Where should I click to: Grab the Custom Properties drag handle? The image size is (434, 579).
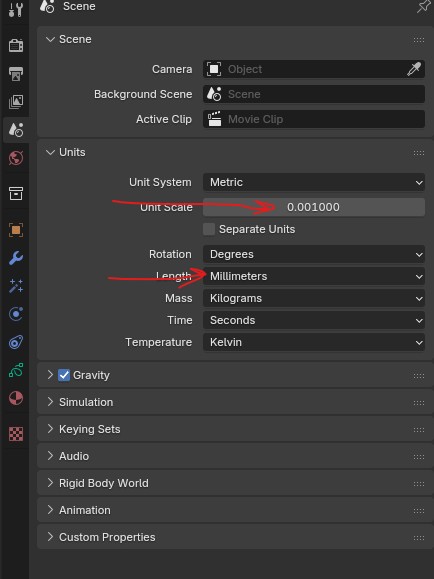pos(419,538)
